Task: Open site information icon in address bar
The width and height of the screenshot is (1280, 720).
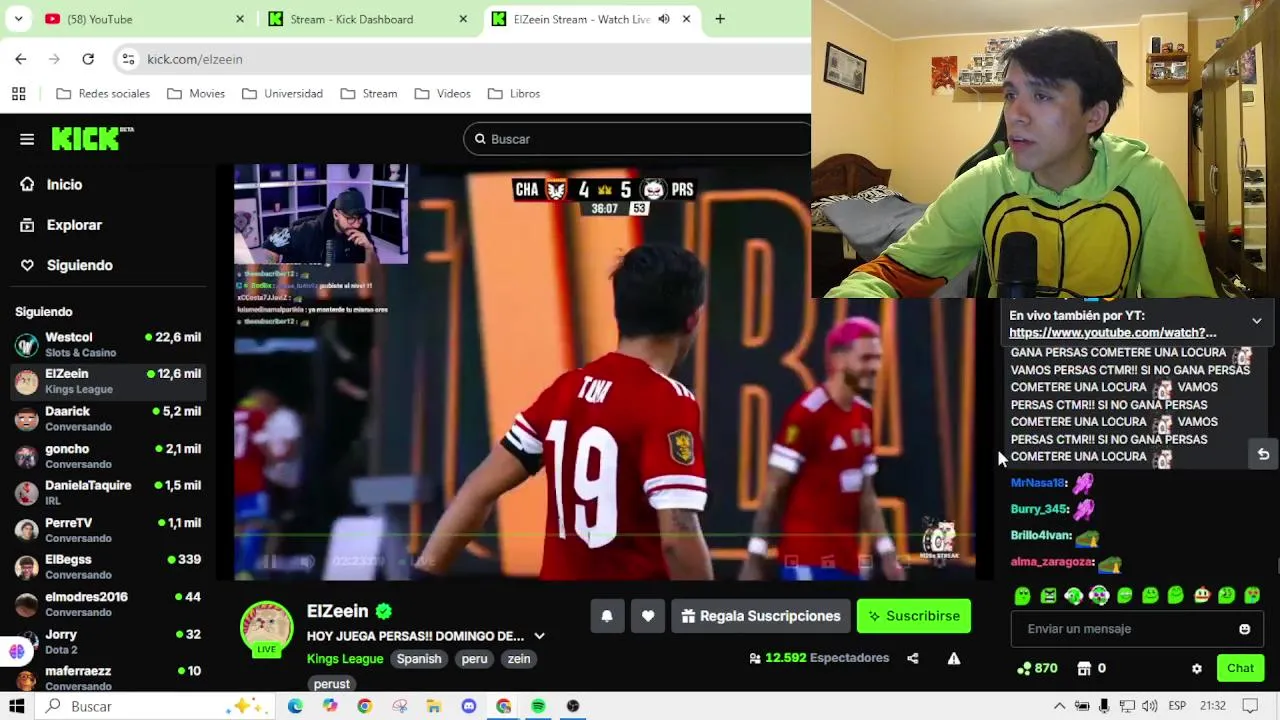Action: 128,59
